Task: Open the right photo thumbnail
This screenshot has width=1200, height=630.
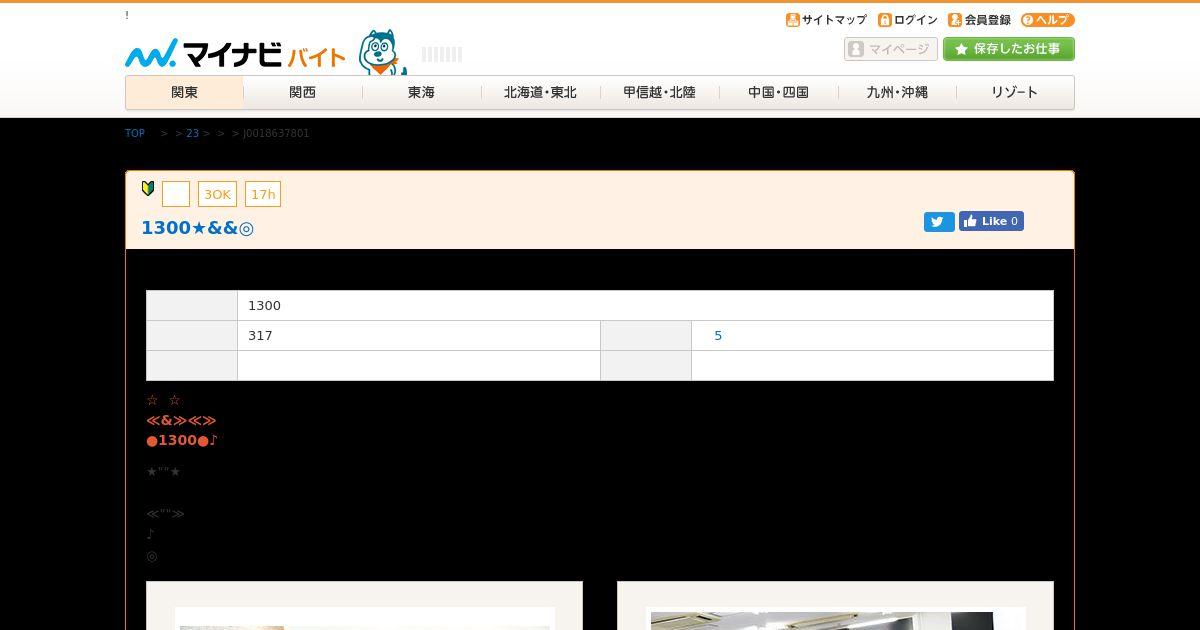Action: [835, 618]
